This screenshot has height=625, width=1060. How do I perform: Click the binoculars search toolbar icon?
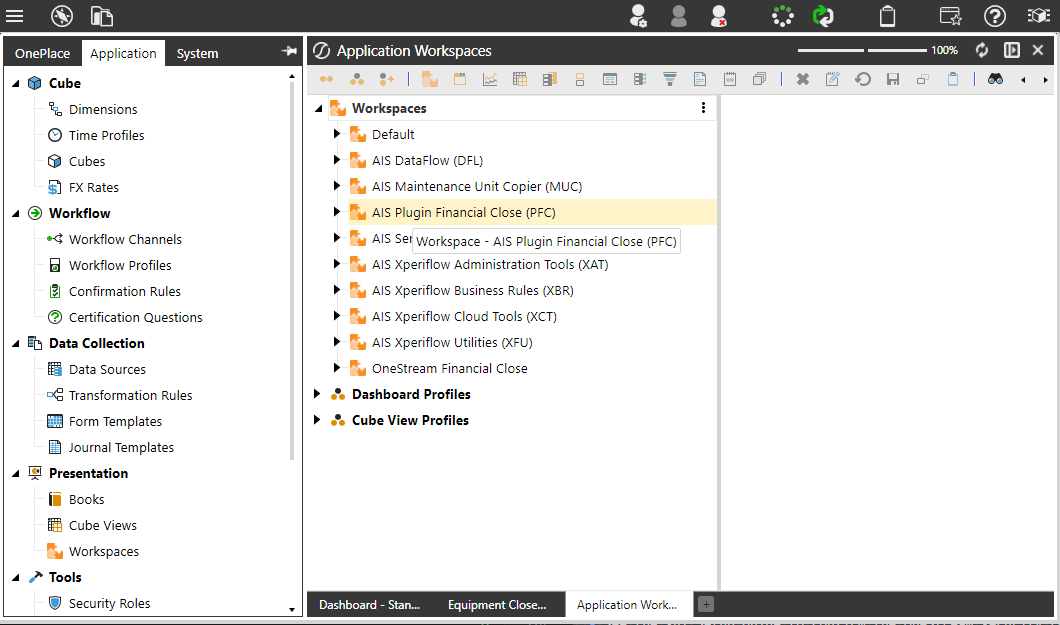(995, 80)
